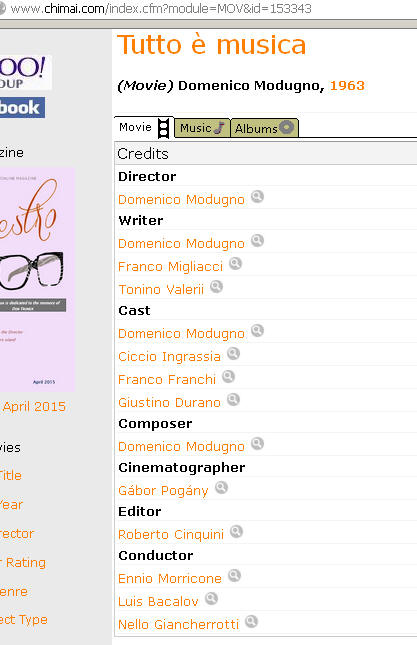Open Franco Franchi cast link
Viewport: 417px width, 645px height.
pyautogui.click(x=167, y=380)
